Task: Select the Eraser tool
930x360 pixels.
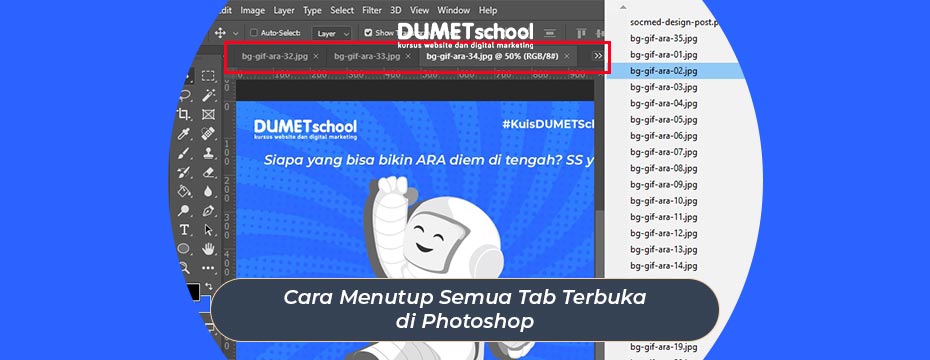Action: [208, 172]
